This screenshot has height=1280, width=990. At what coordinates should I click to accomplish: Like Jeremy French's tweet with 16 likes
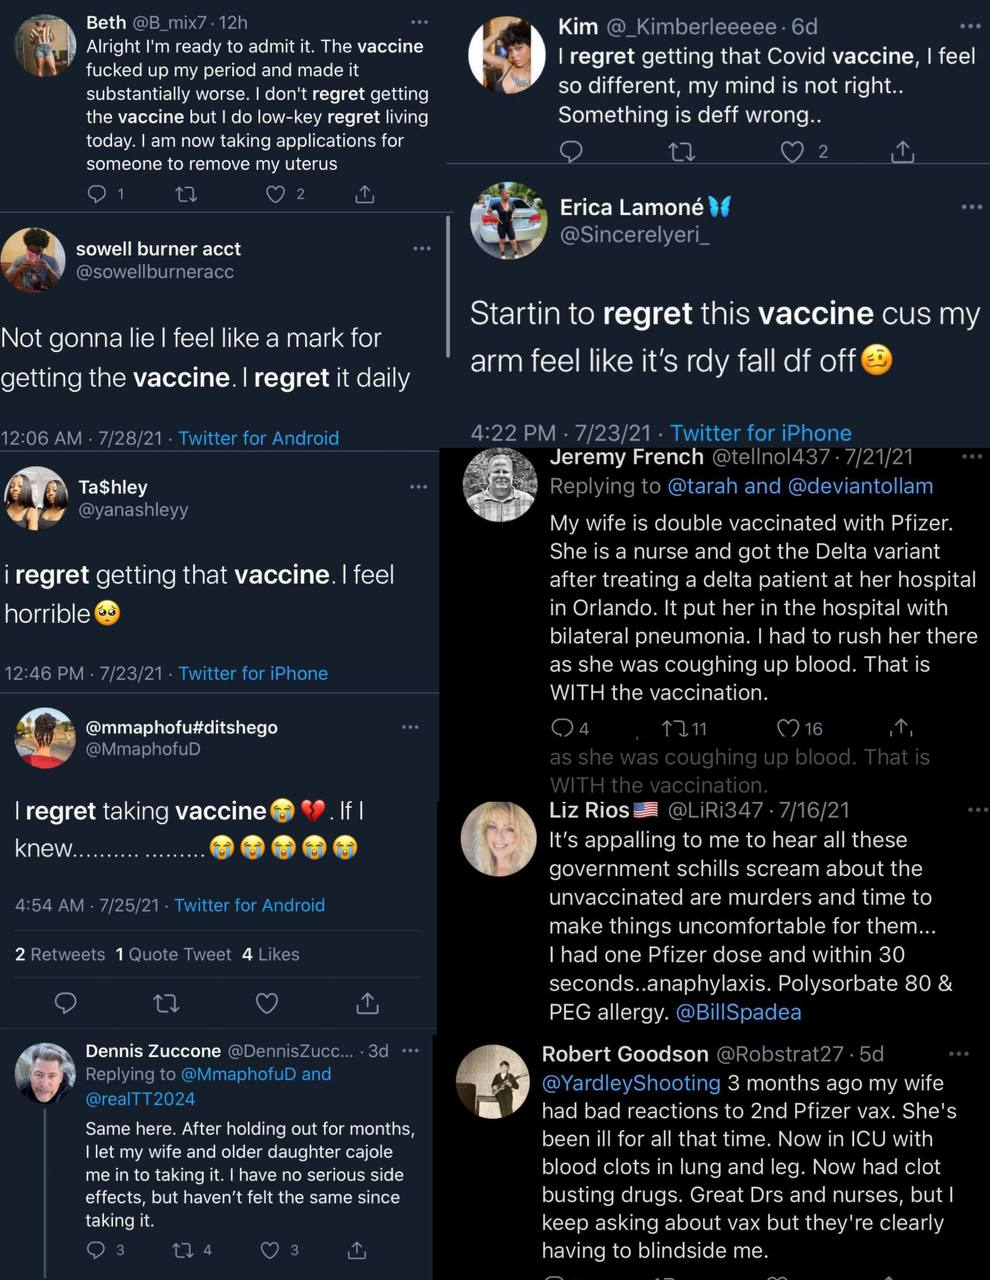point(789,728)
